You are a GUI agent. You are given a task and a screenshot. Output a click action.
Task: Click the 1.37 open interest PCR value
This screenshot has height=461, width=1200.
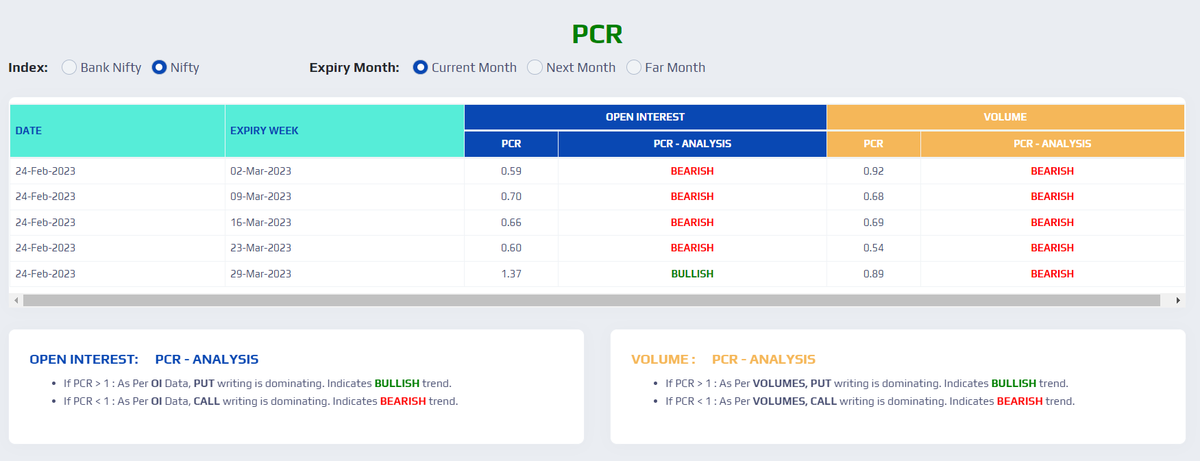(x=511, y=274)
